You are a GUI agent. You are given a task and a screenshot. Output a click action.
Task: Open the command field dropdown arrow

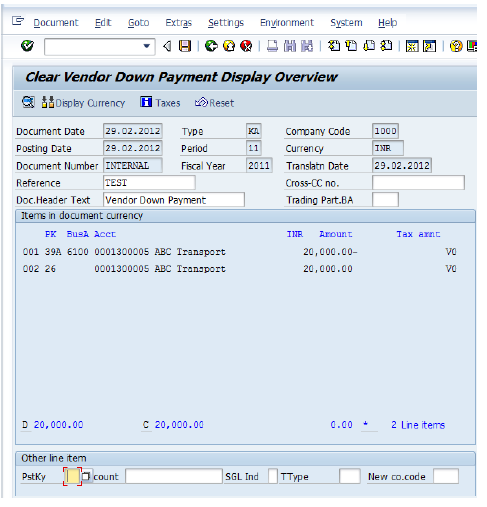coord(146,46)
